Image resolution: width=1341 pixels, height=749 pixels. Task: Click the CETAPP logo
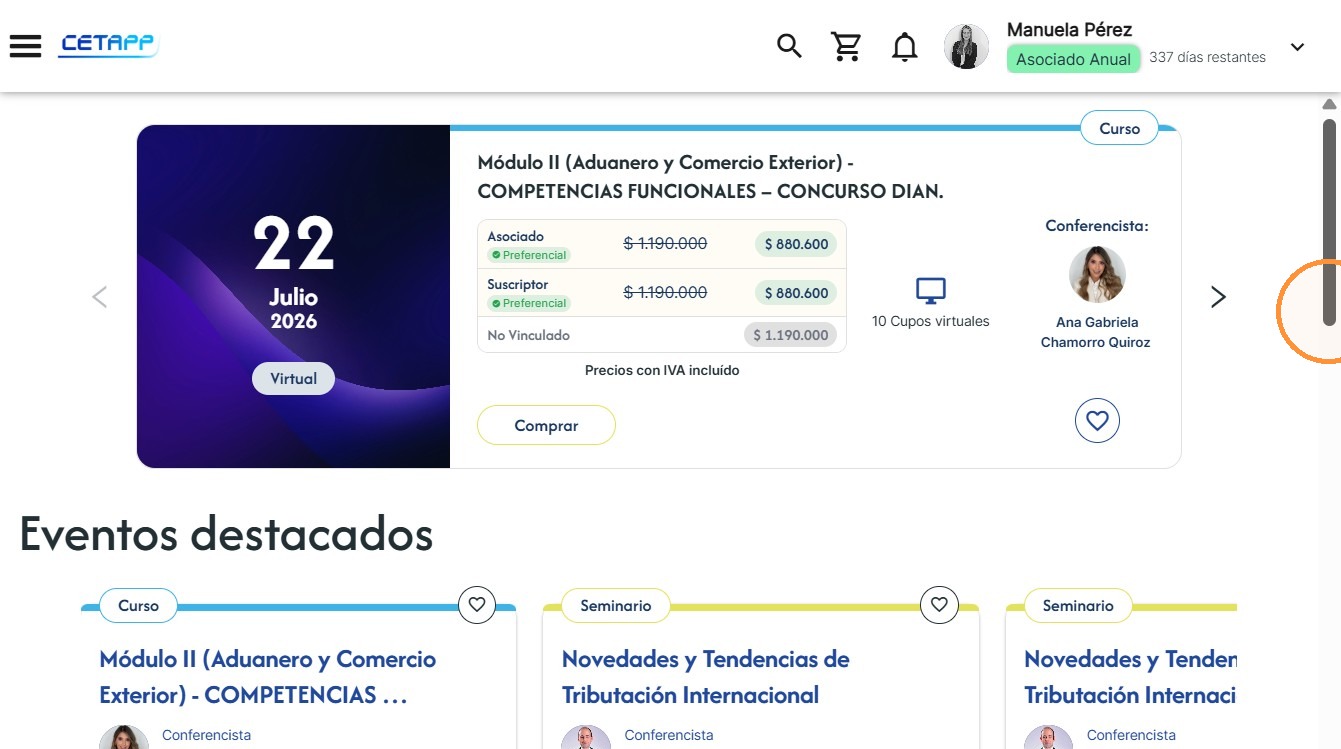(x=108, y=45)
